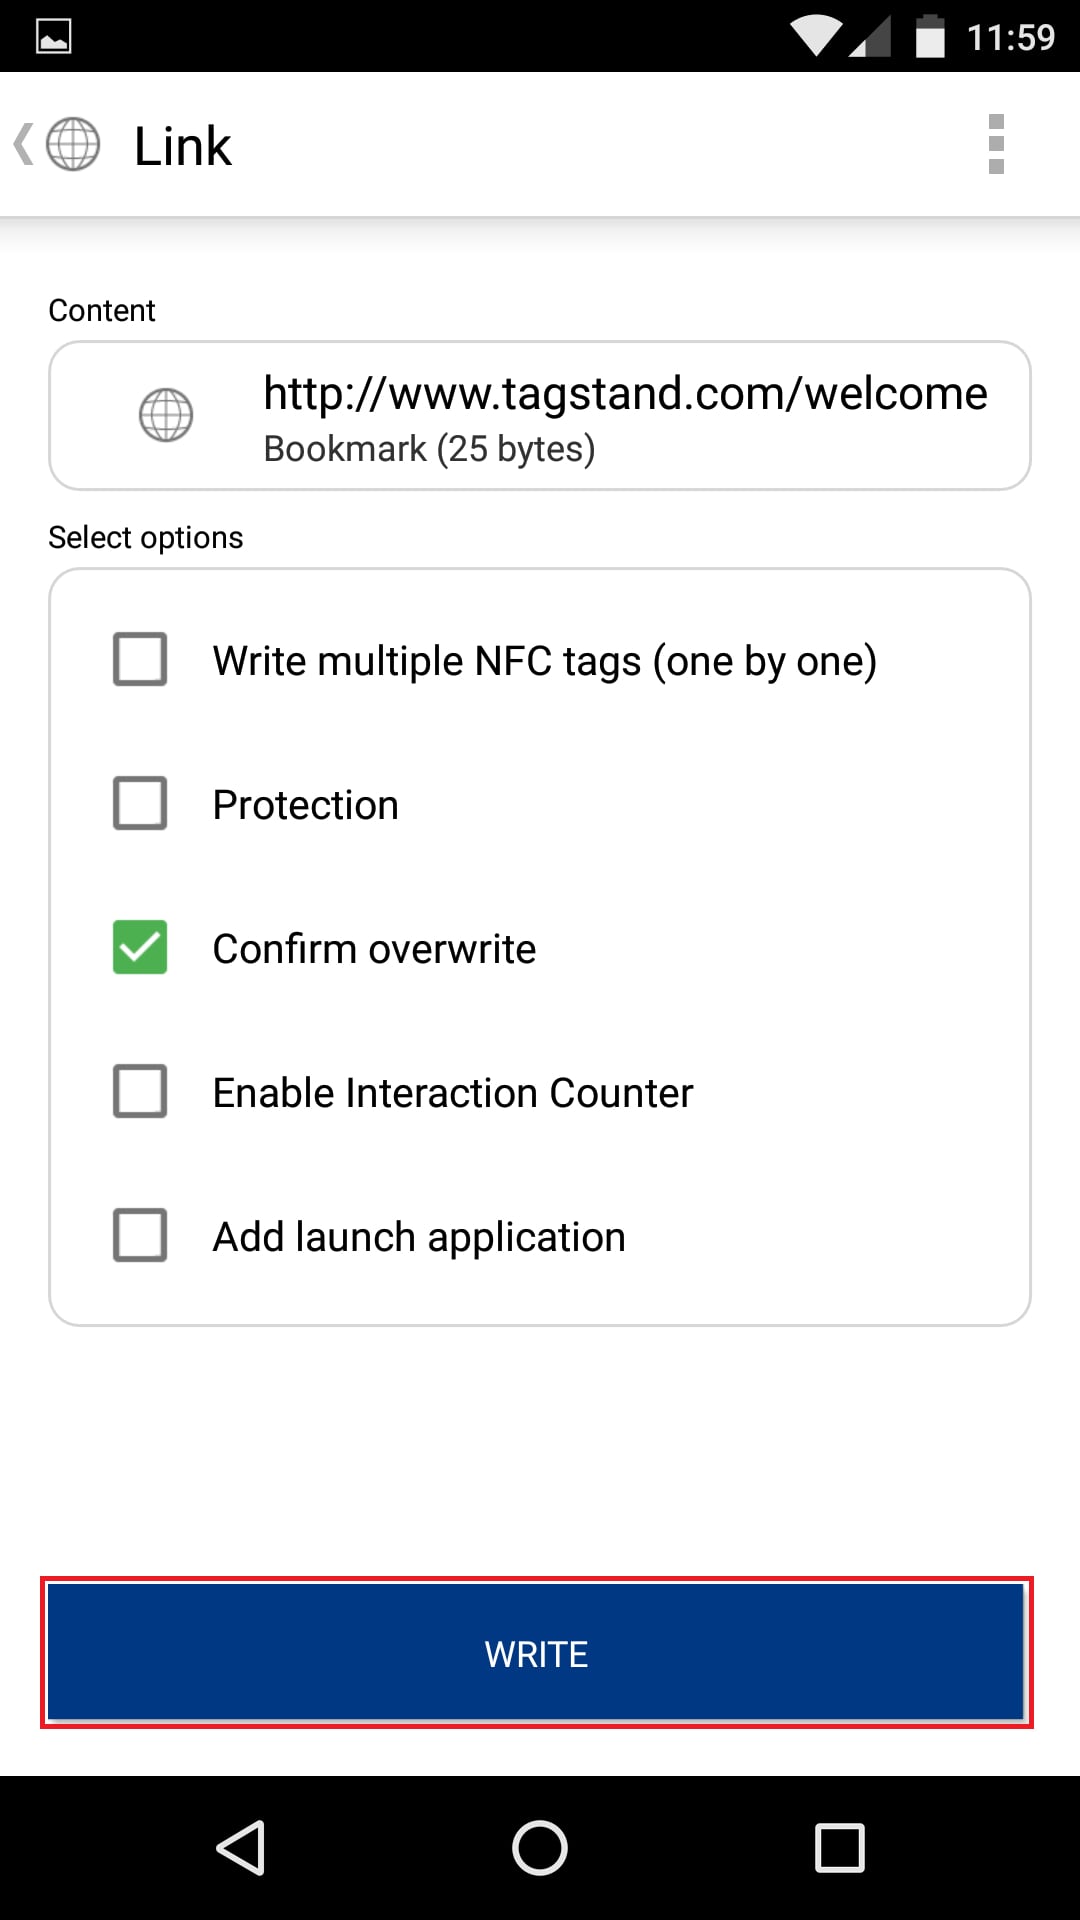Open the three-dot overflow menu
The height and width of the screenshot is (1920, 1080).
[996, 144]
